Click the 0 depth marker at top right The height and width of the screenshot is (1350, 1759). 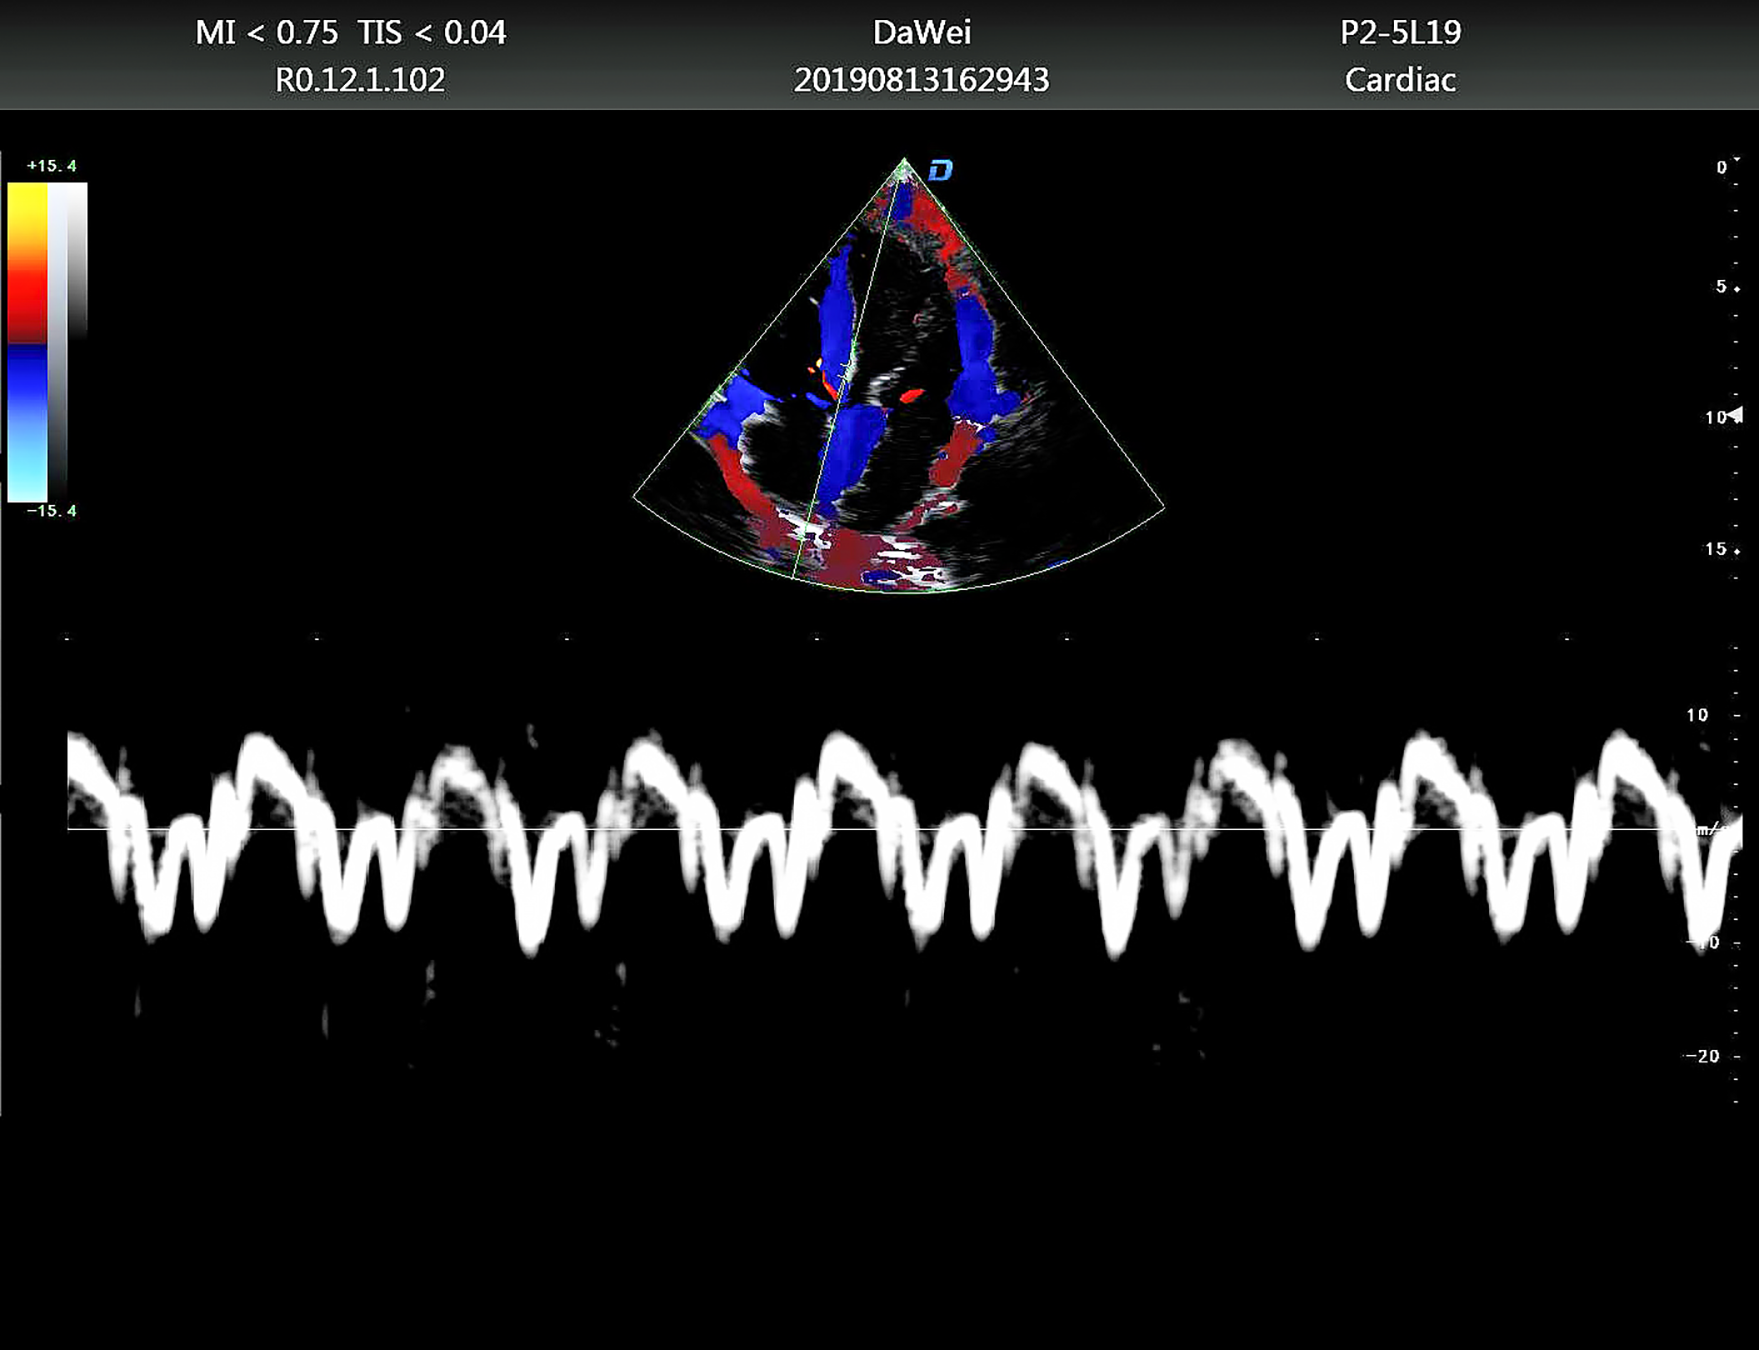[x=1722, y=167]
